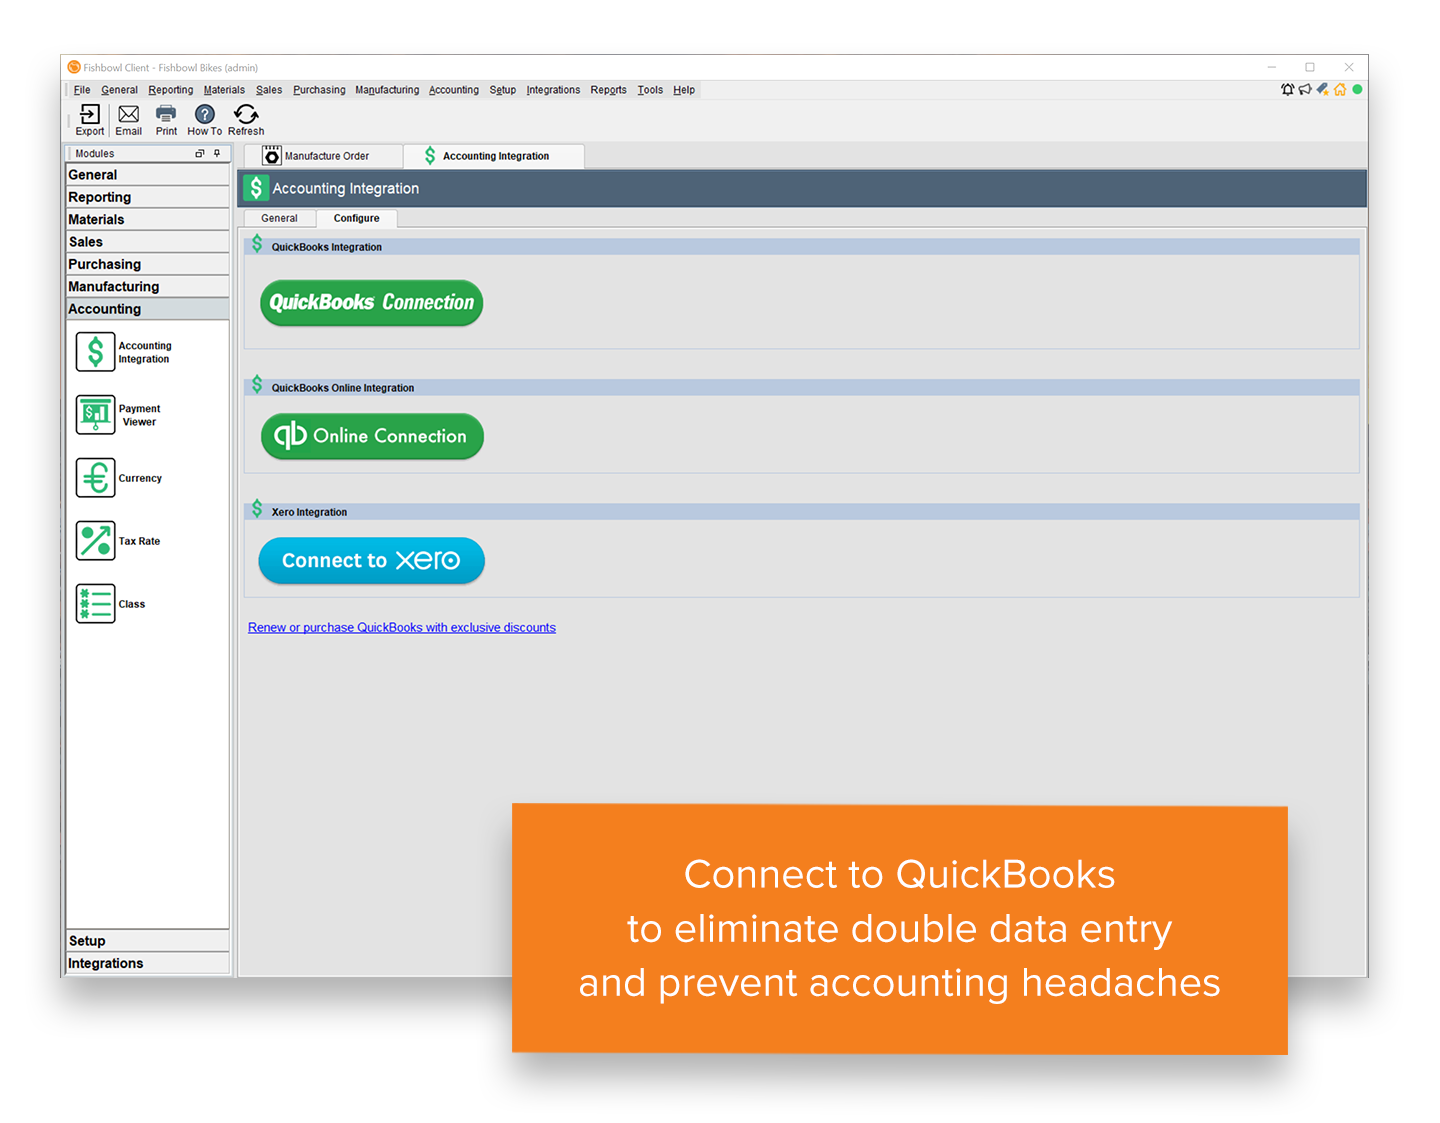This screenshot has height=1123, width=1440.
Task: Click the orange home icon
Action: [x=1340, y=89]
